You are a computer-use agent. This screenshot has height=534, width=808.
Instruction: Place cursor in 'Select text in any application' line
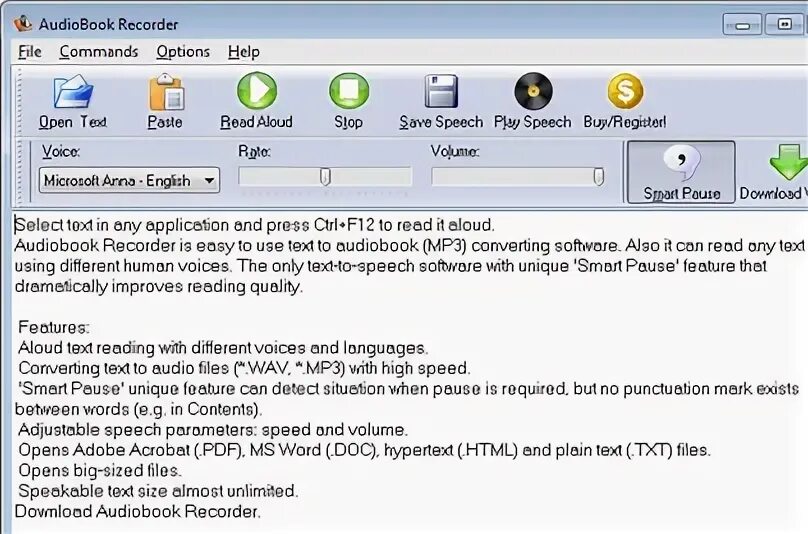click(255, 225)
